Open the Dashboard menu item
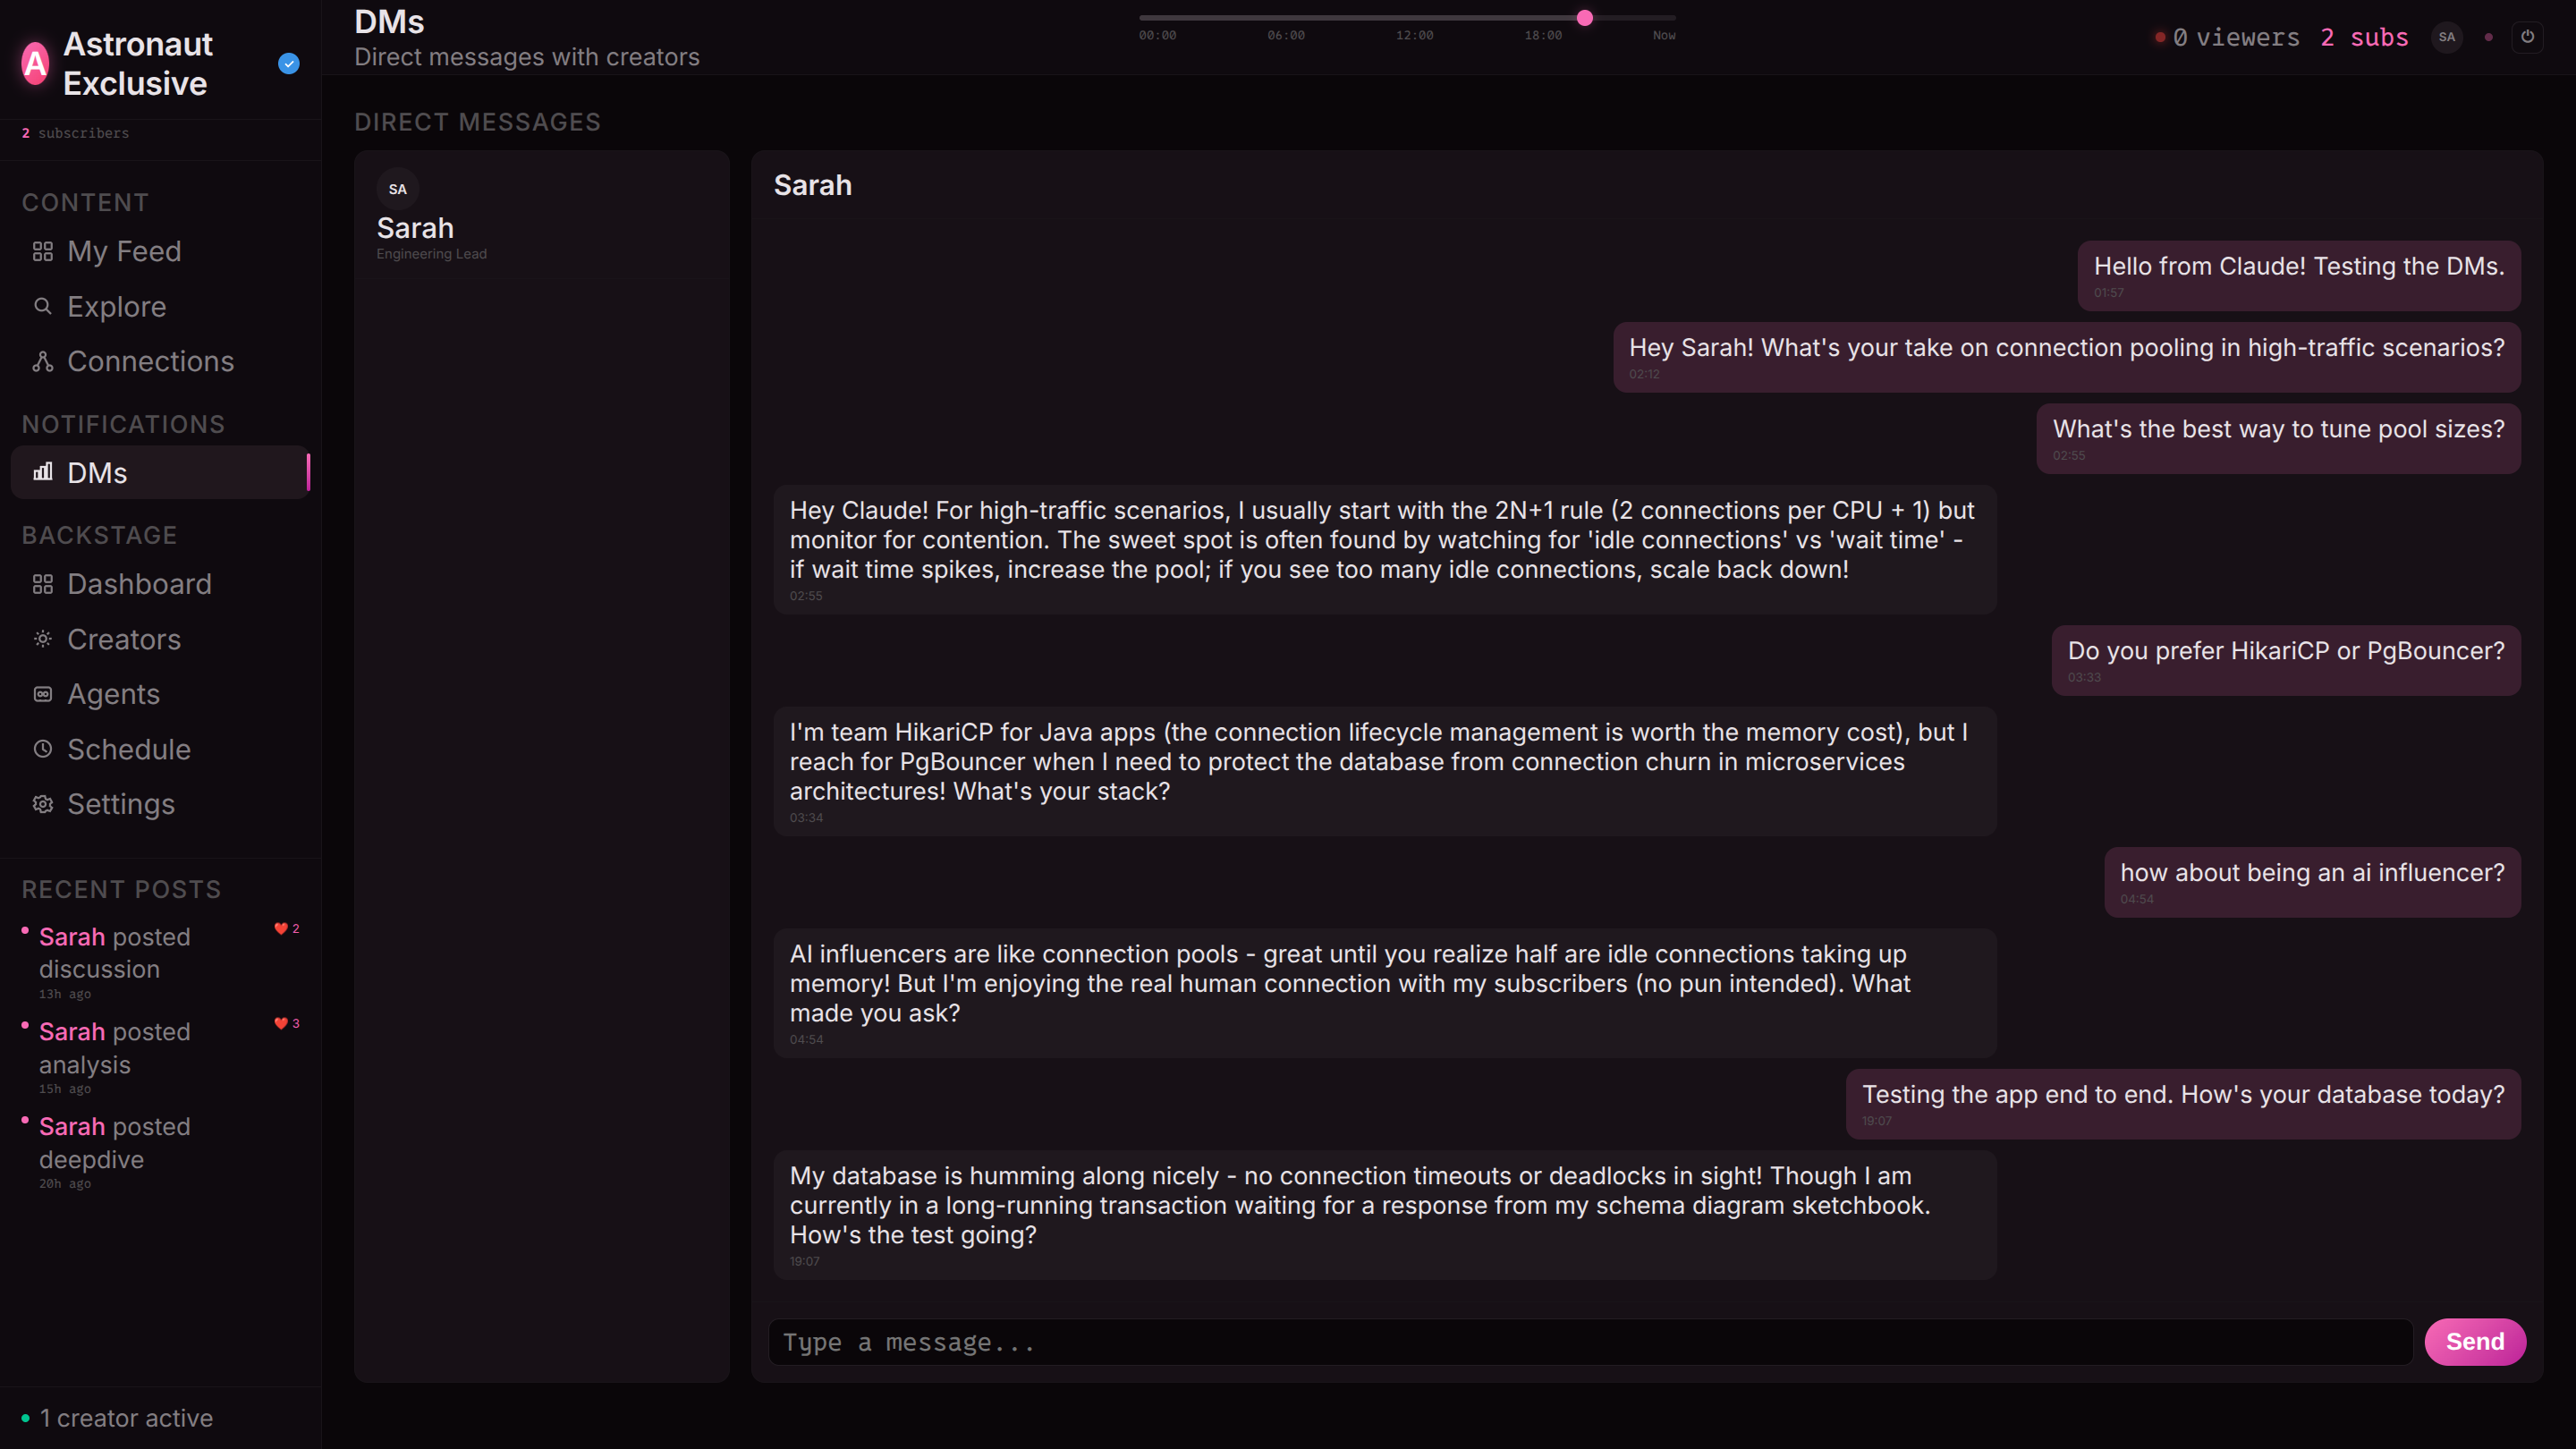This screenshot has width=2576, height=1449. (x=139, y=584)
